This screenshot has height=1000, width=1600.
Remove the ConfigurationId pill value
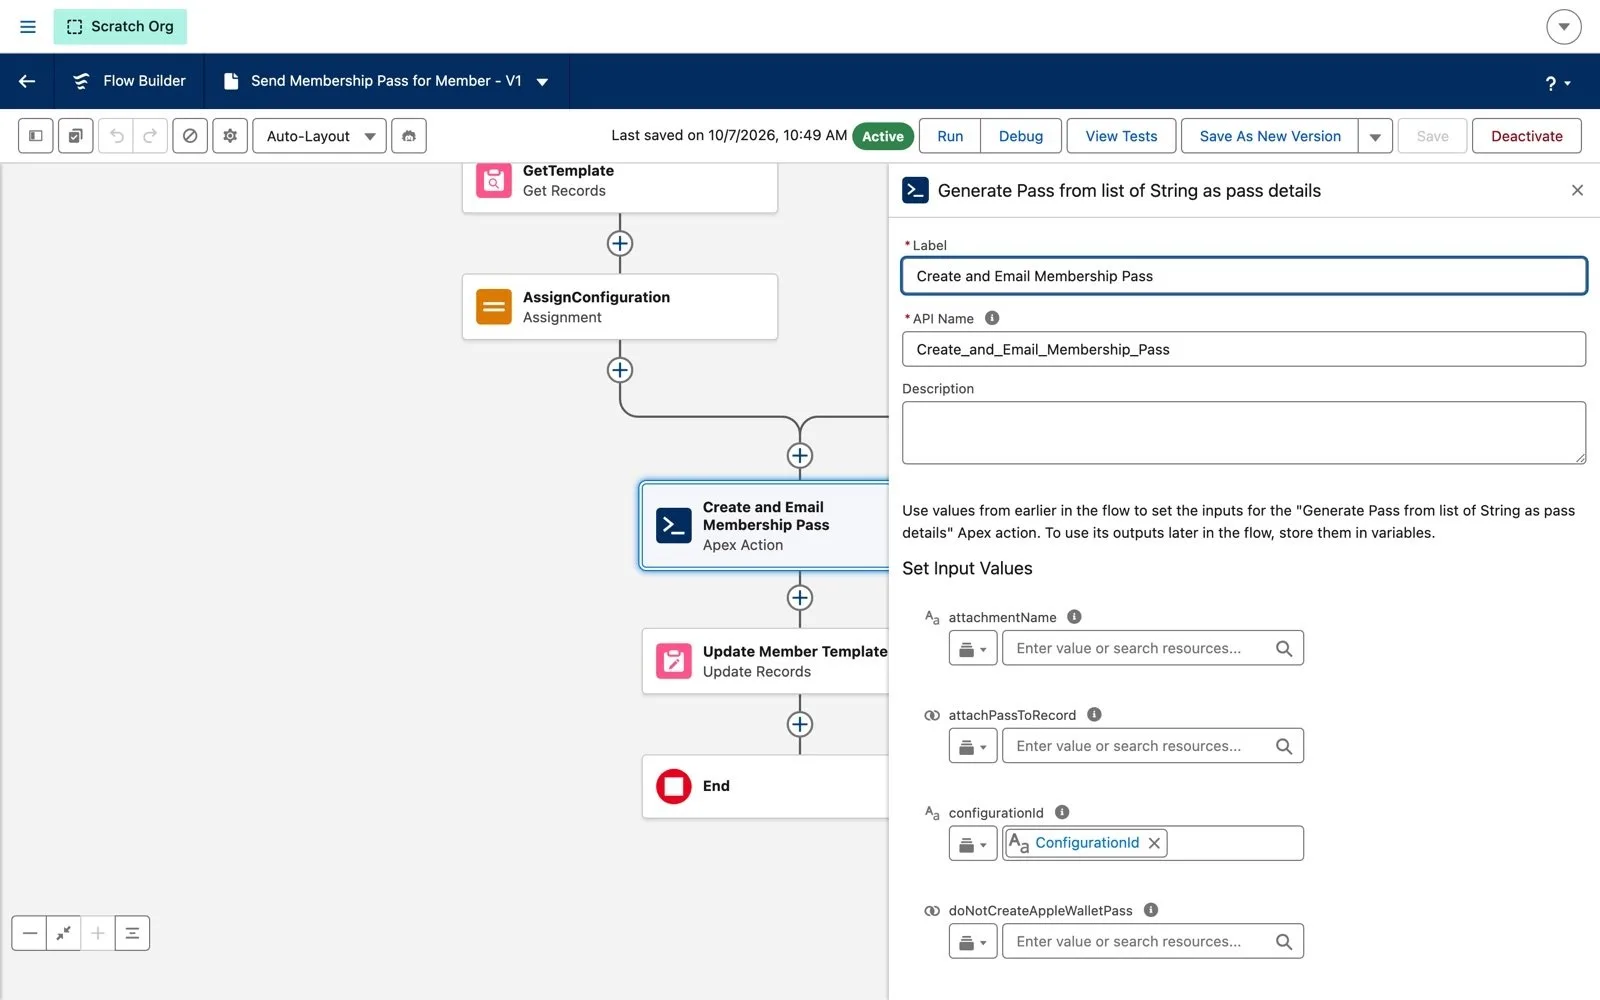1154,843
